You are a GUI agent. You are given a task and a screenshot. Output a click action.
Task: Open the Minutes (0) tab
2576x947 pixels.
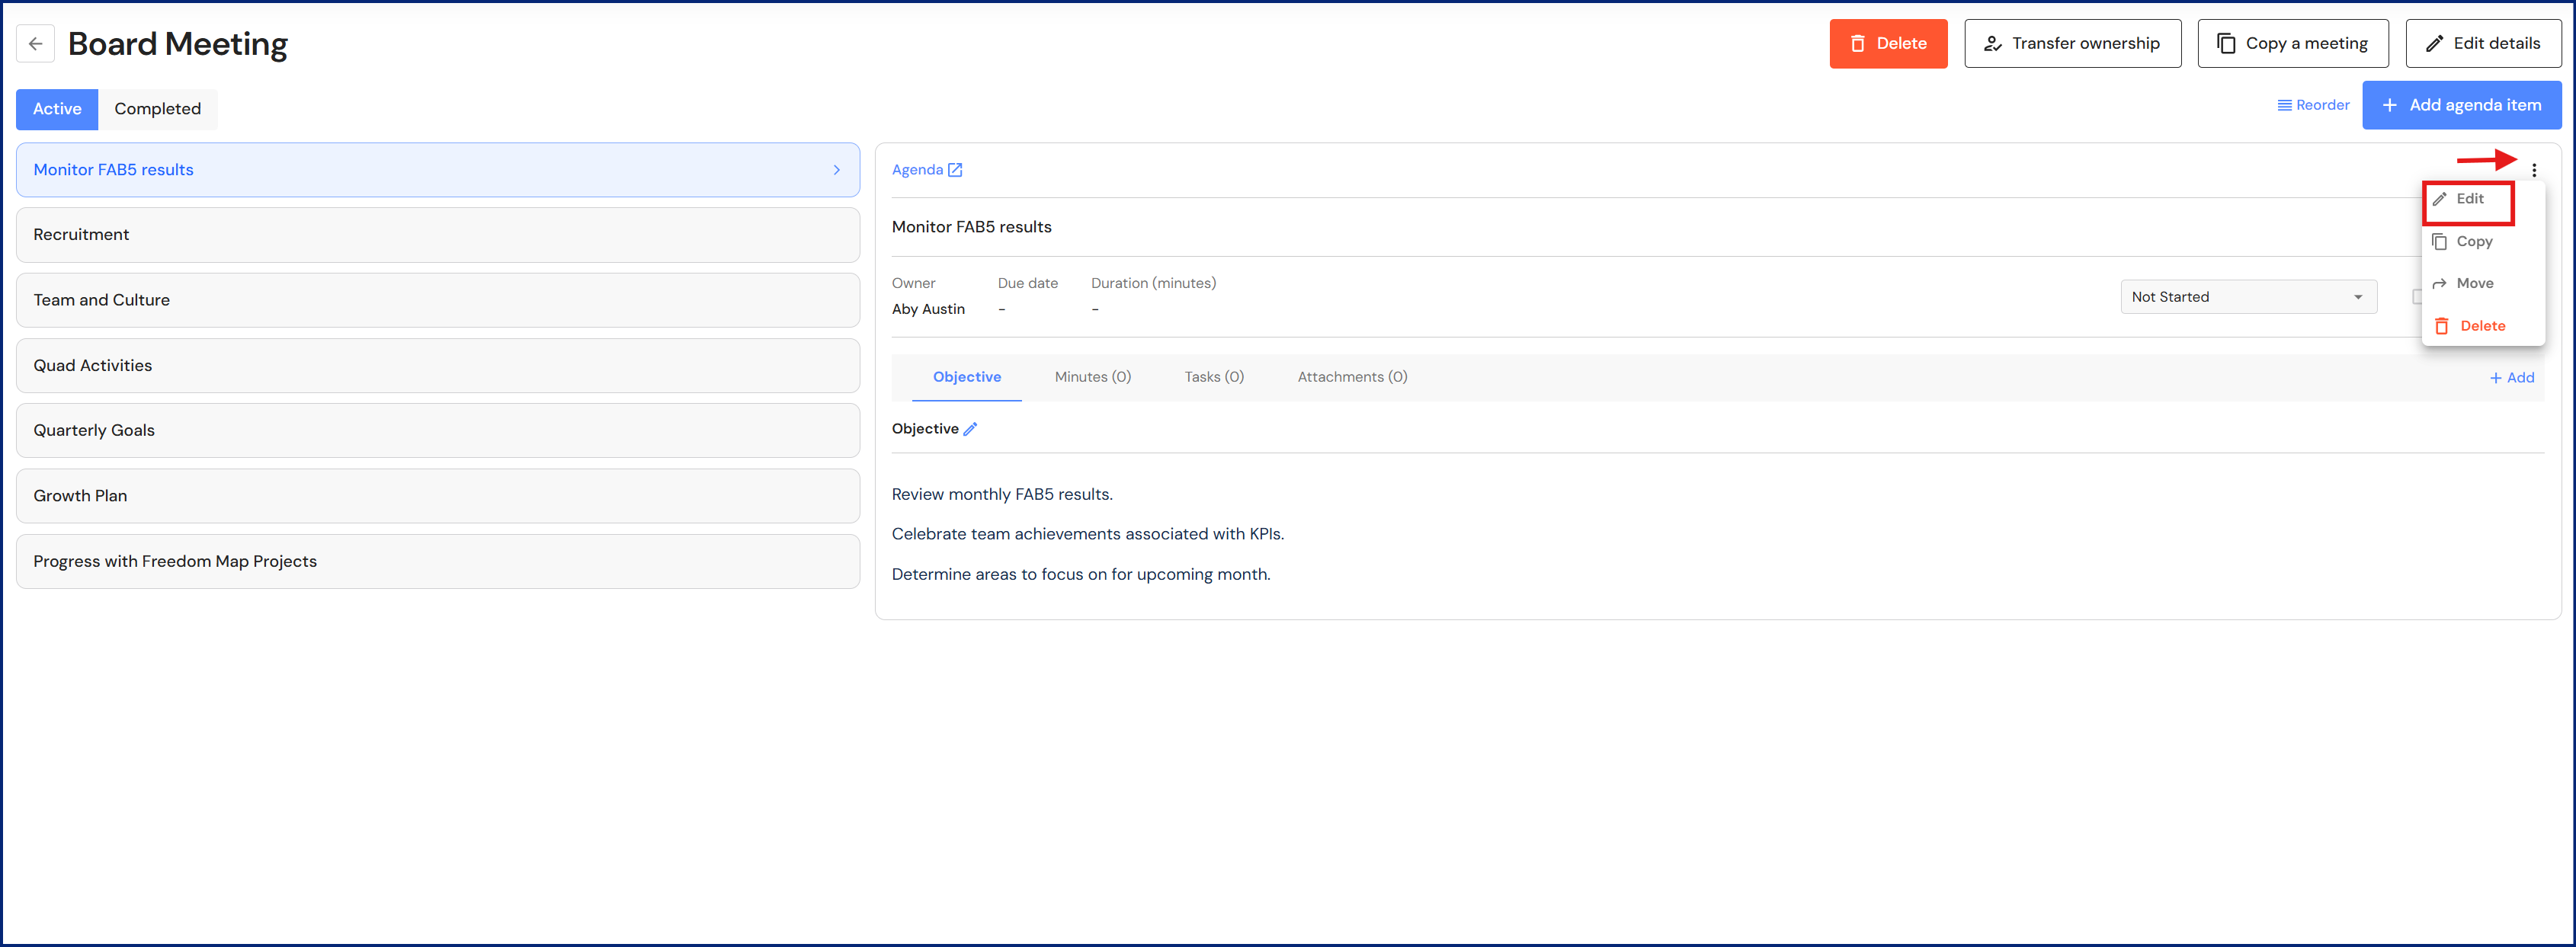pyautogui.click(x=1092, y=377)
